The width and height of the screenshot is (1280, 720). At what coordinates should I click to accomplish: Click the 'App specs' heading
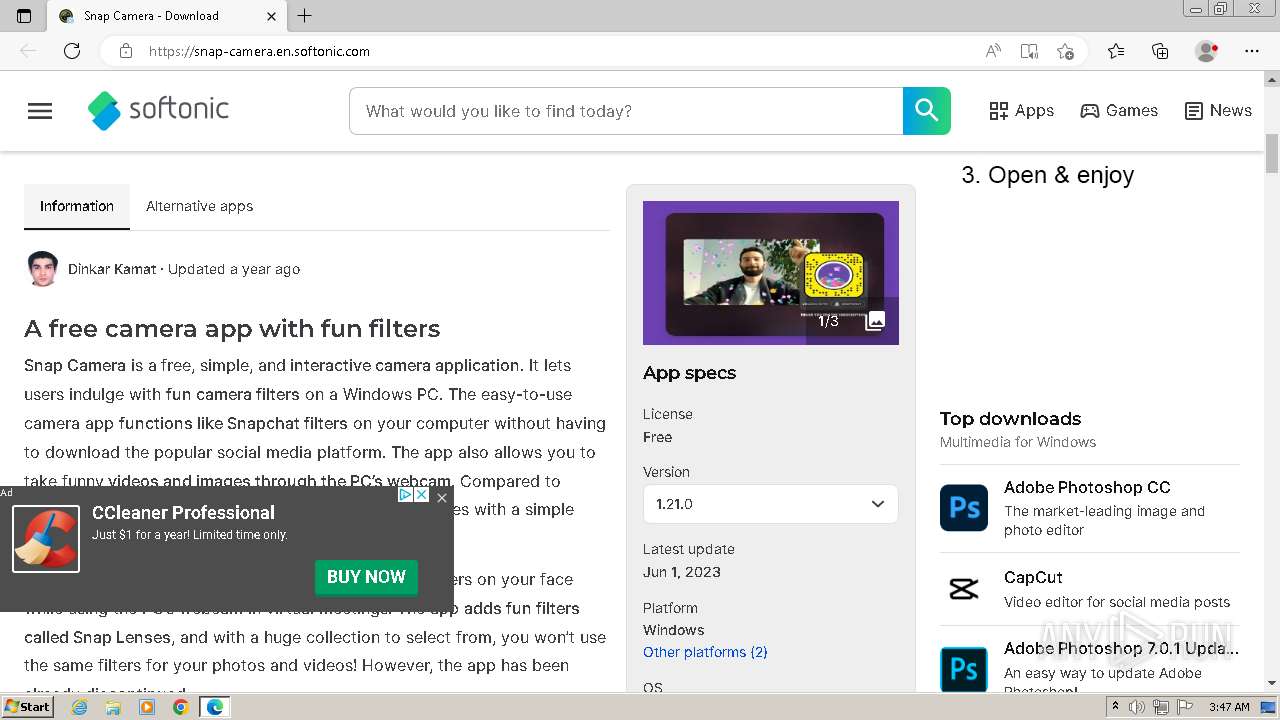pyautogui.click(x=689, y=373)
